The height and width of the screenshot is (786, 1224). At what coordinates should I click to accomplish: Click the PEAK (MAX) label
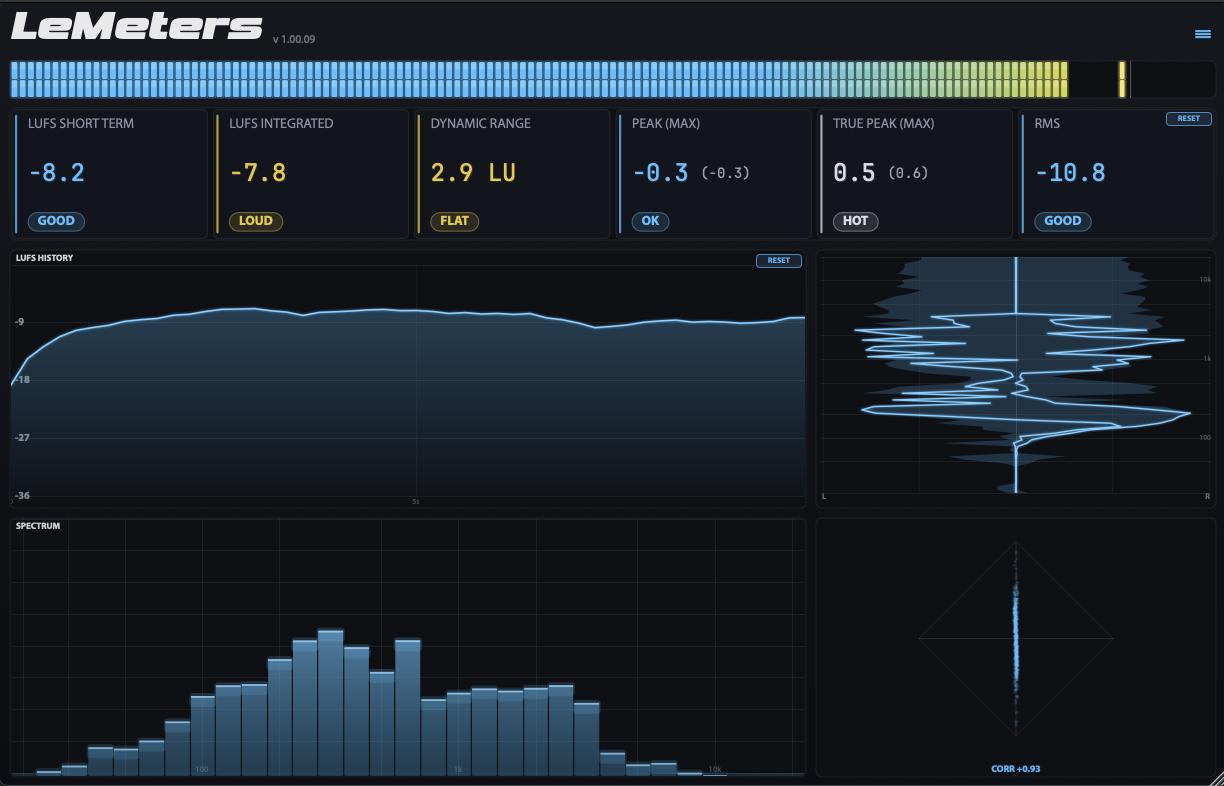coord(666,124)
